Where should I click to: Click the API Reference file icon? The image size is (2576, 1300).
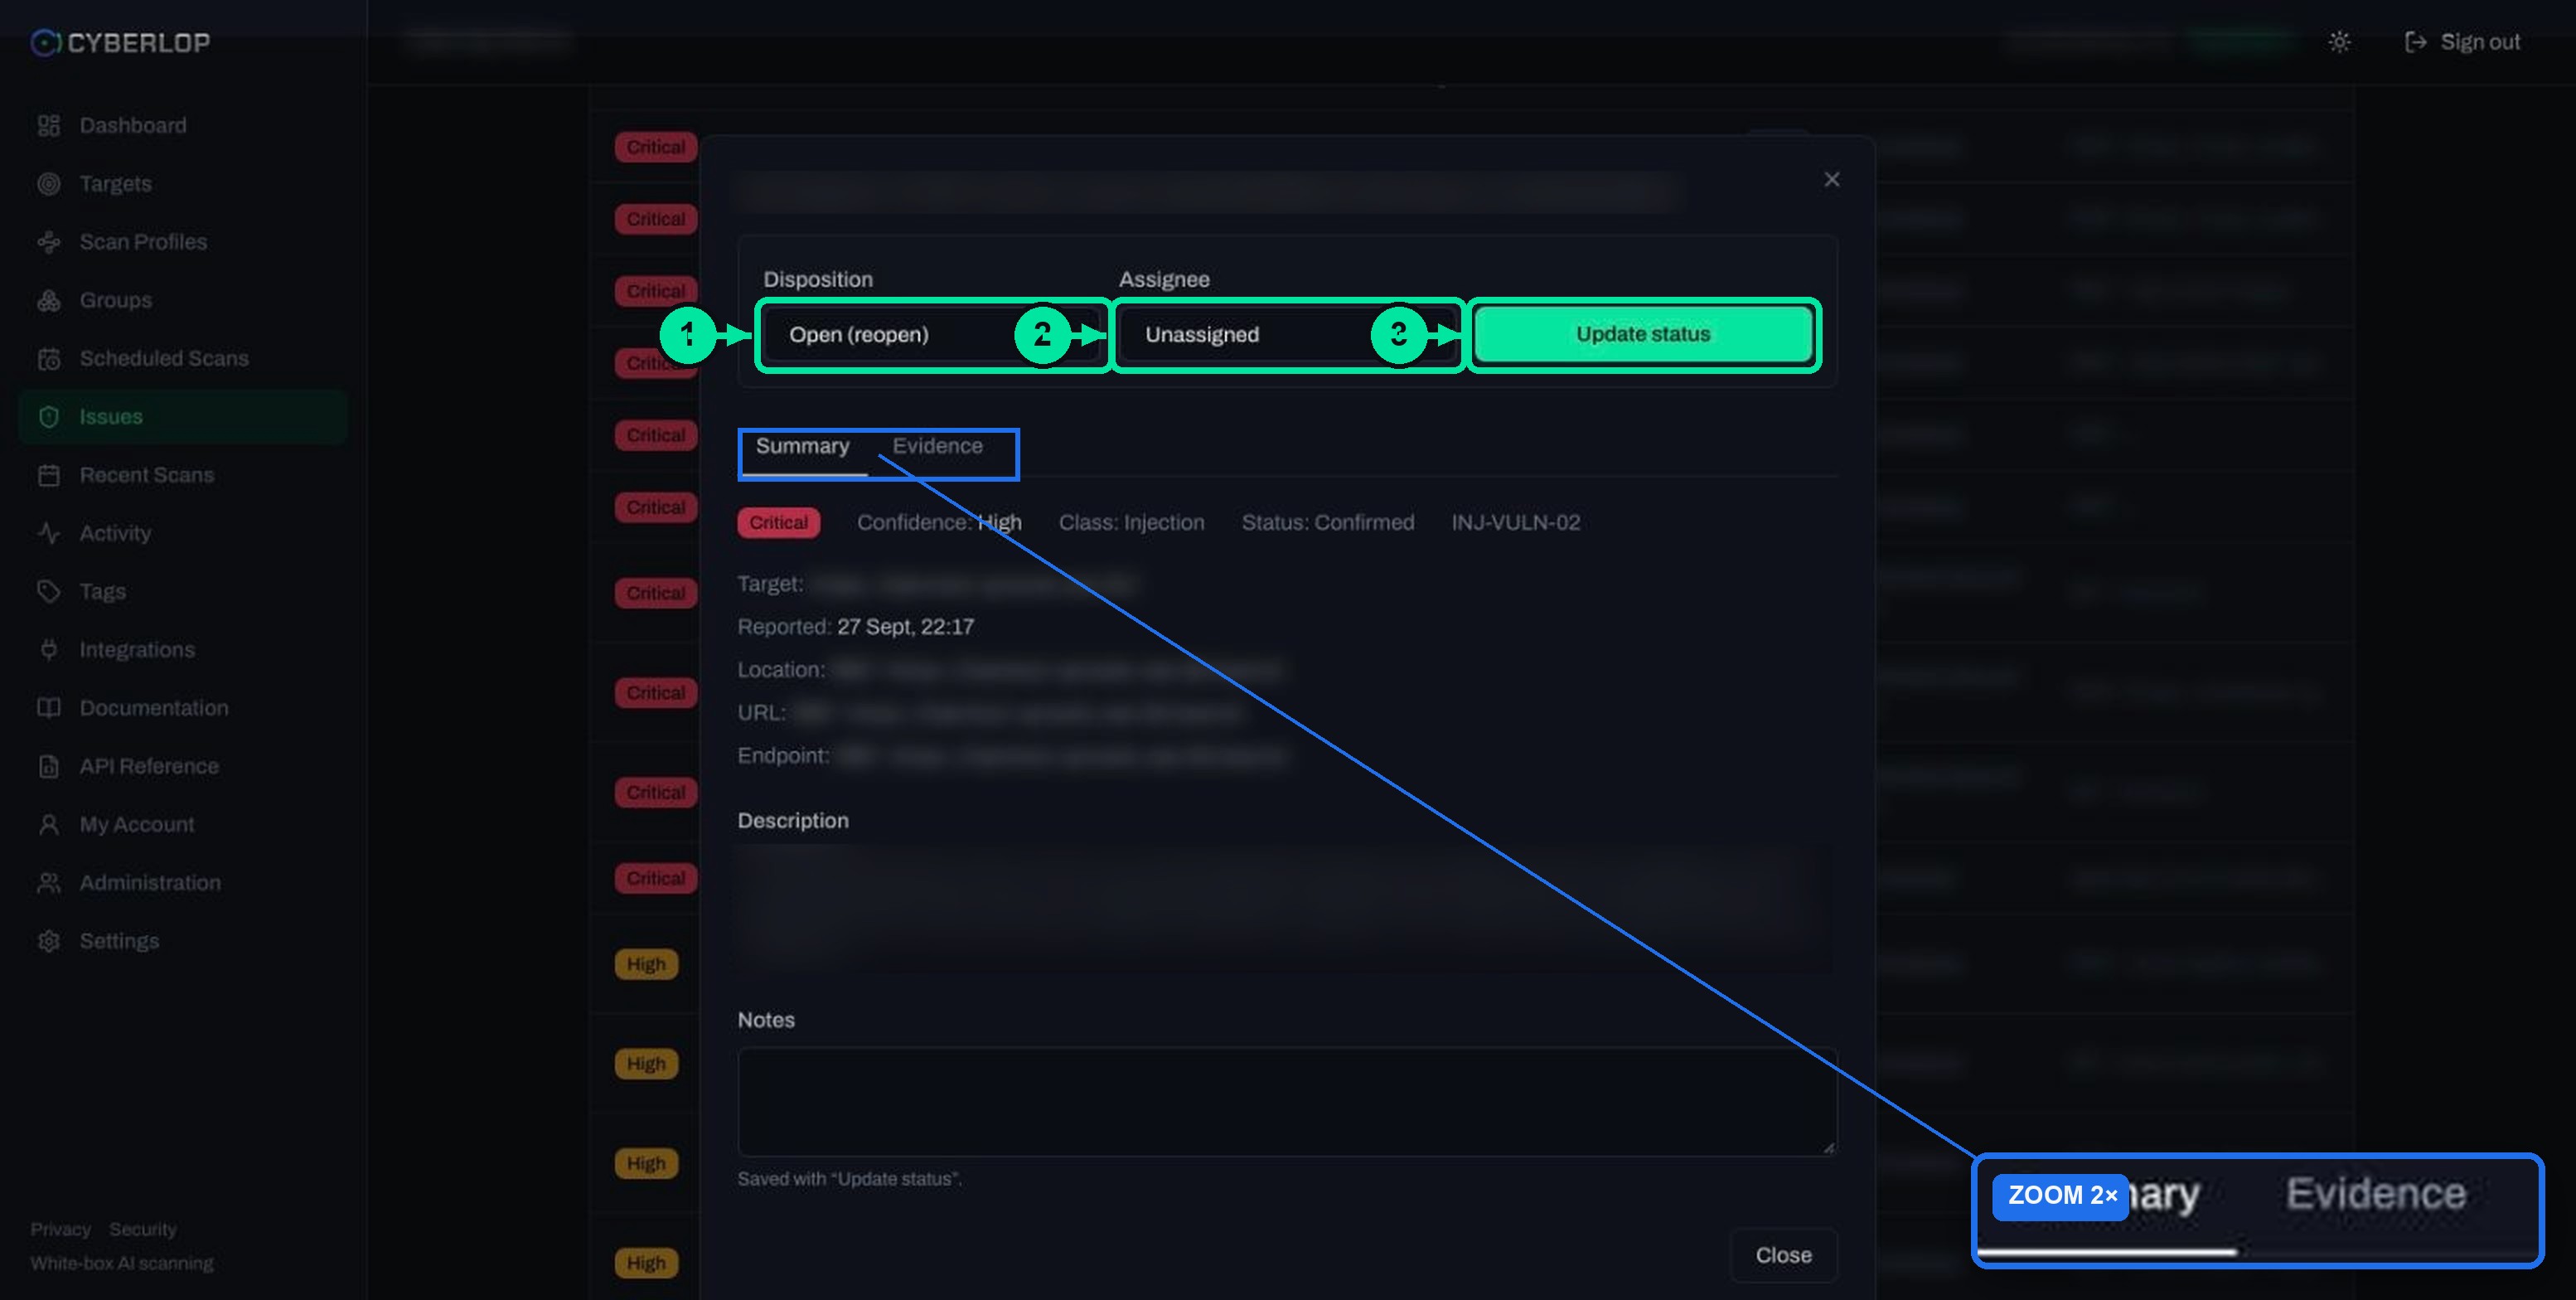point(48,766)
